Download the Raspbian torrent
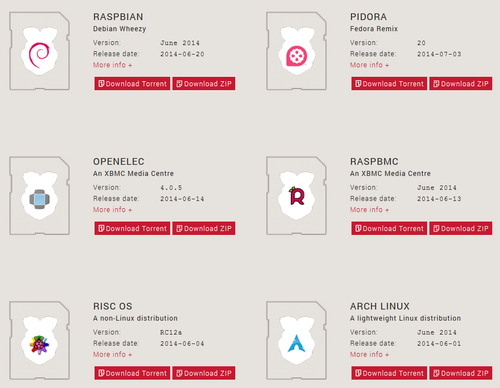This screenshot has width=500, height=388. pyautogui.click(x=132, y=84)
